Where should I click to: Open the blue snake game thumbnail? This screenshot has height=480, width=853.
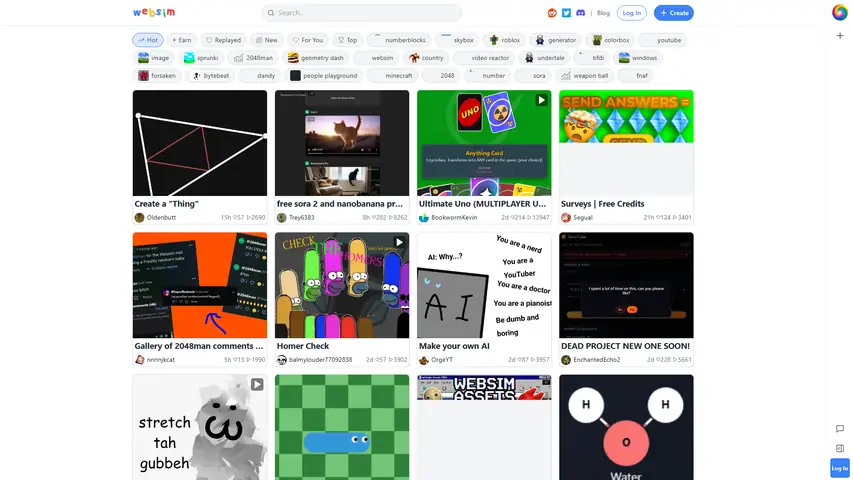(342, 427)
